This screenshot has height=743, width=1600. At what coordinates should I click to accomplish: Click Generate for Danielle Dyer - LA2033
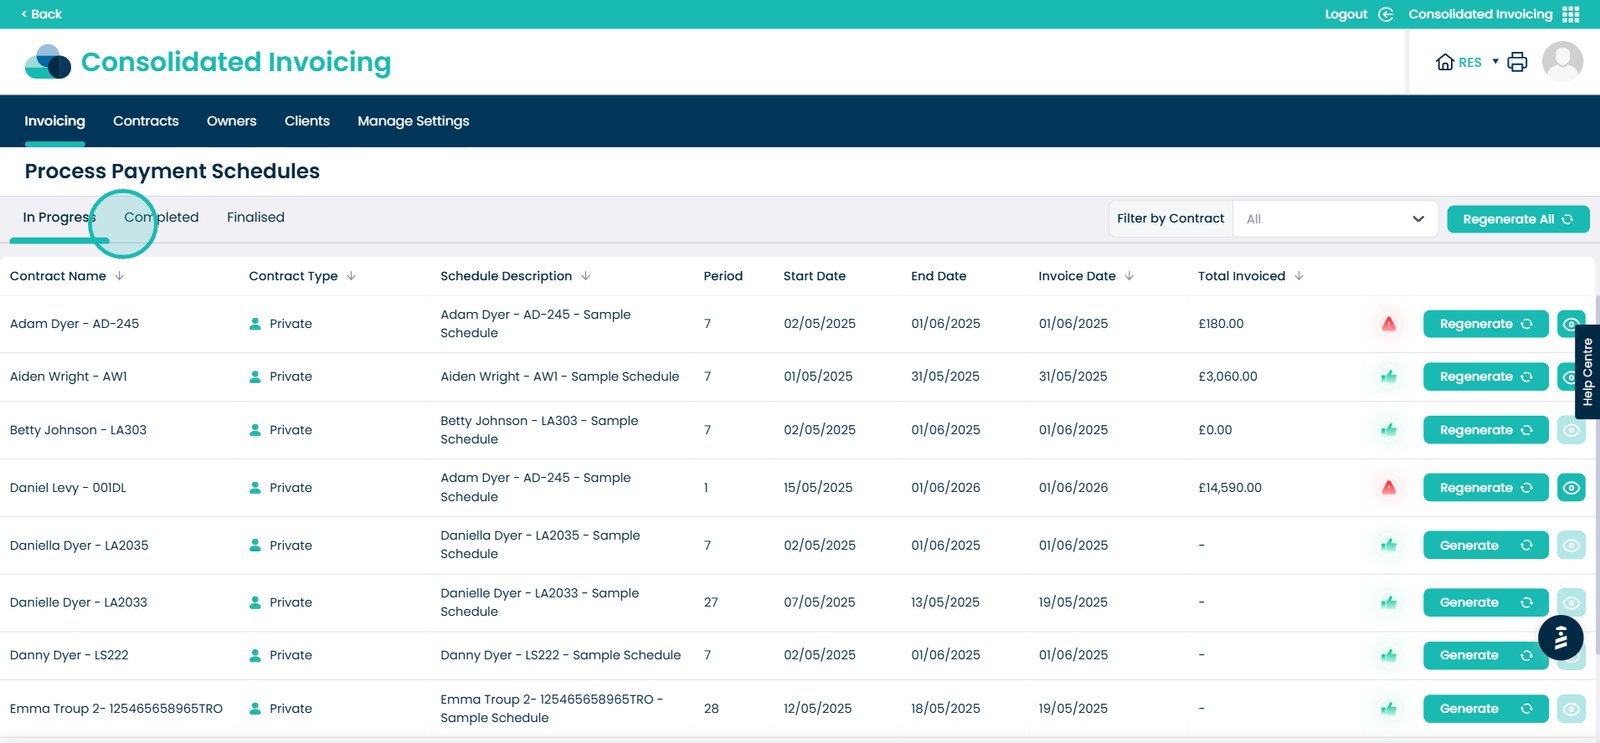[1485, 603]
